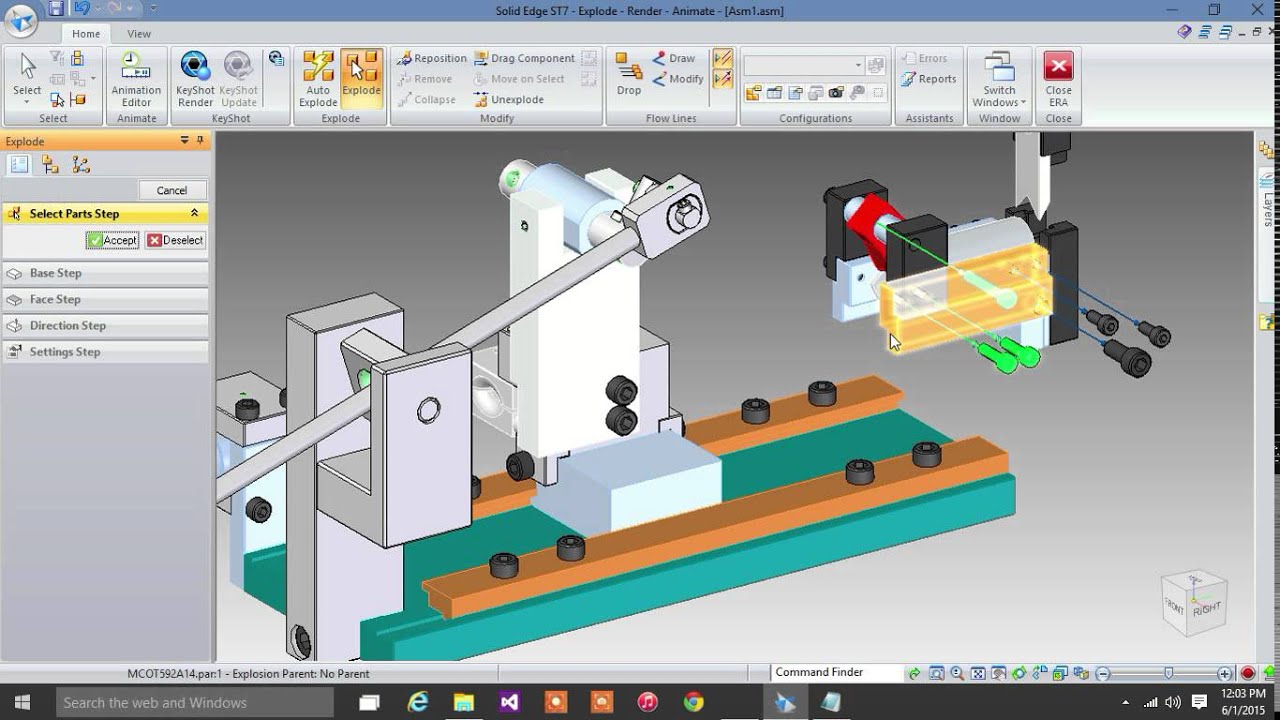Open Action Center notifications icon
Viewport: 1280px width, 720px height.
(x=1199, y=703)
